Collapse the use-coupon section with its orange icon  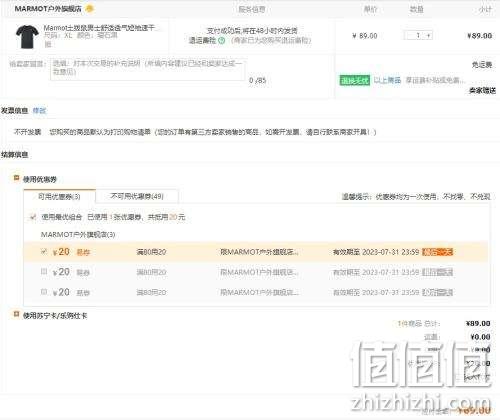(16, 178)
